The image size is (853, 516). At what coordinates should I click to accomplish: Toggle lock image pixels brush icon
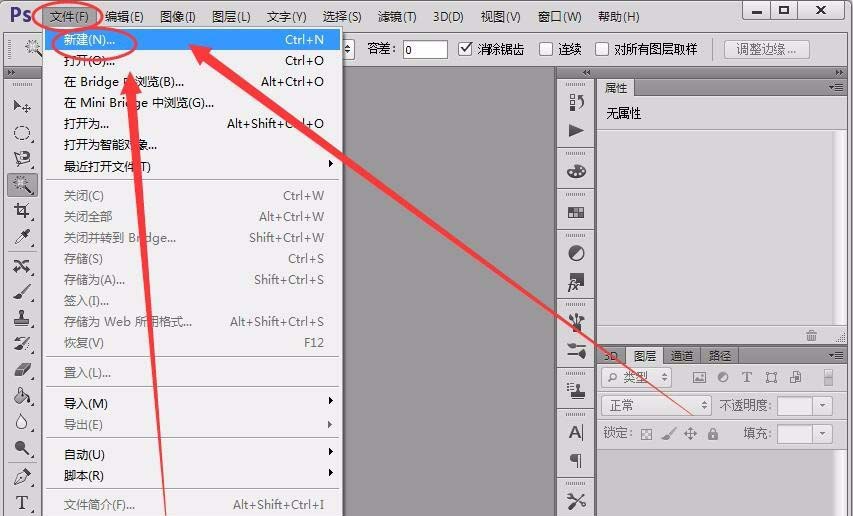(x=669, y=433)
